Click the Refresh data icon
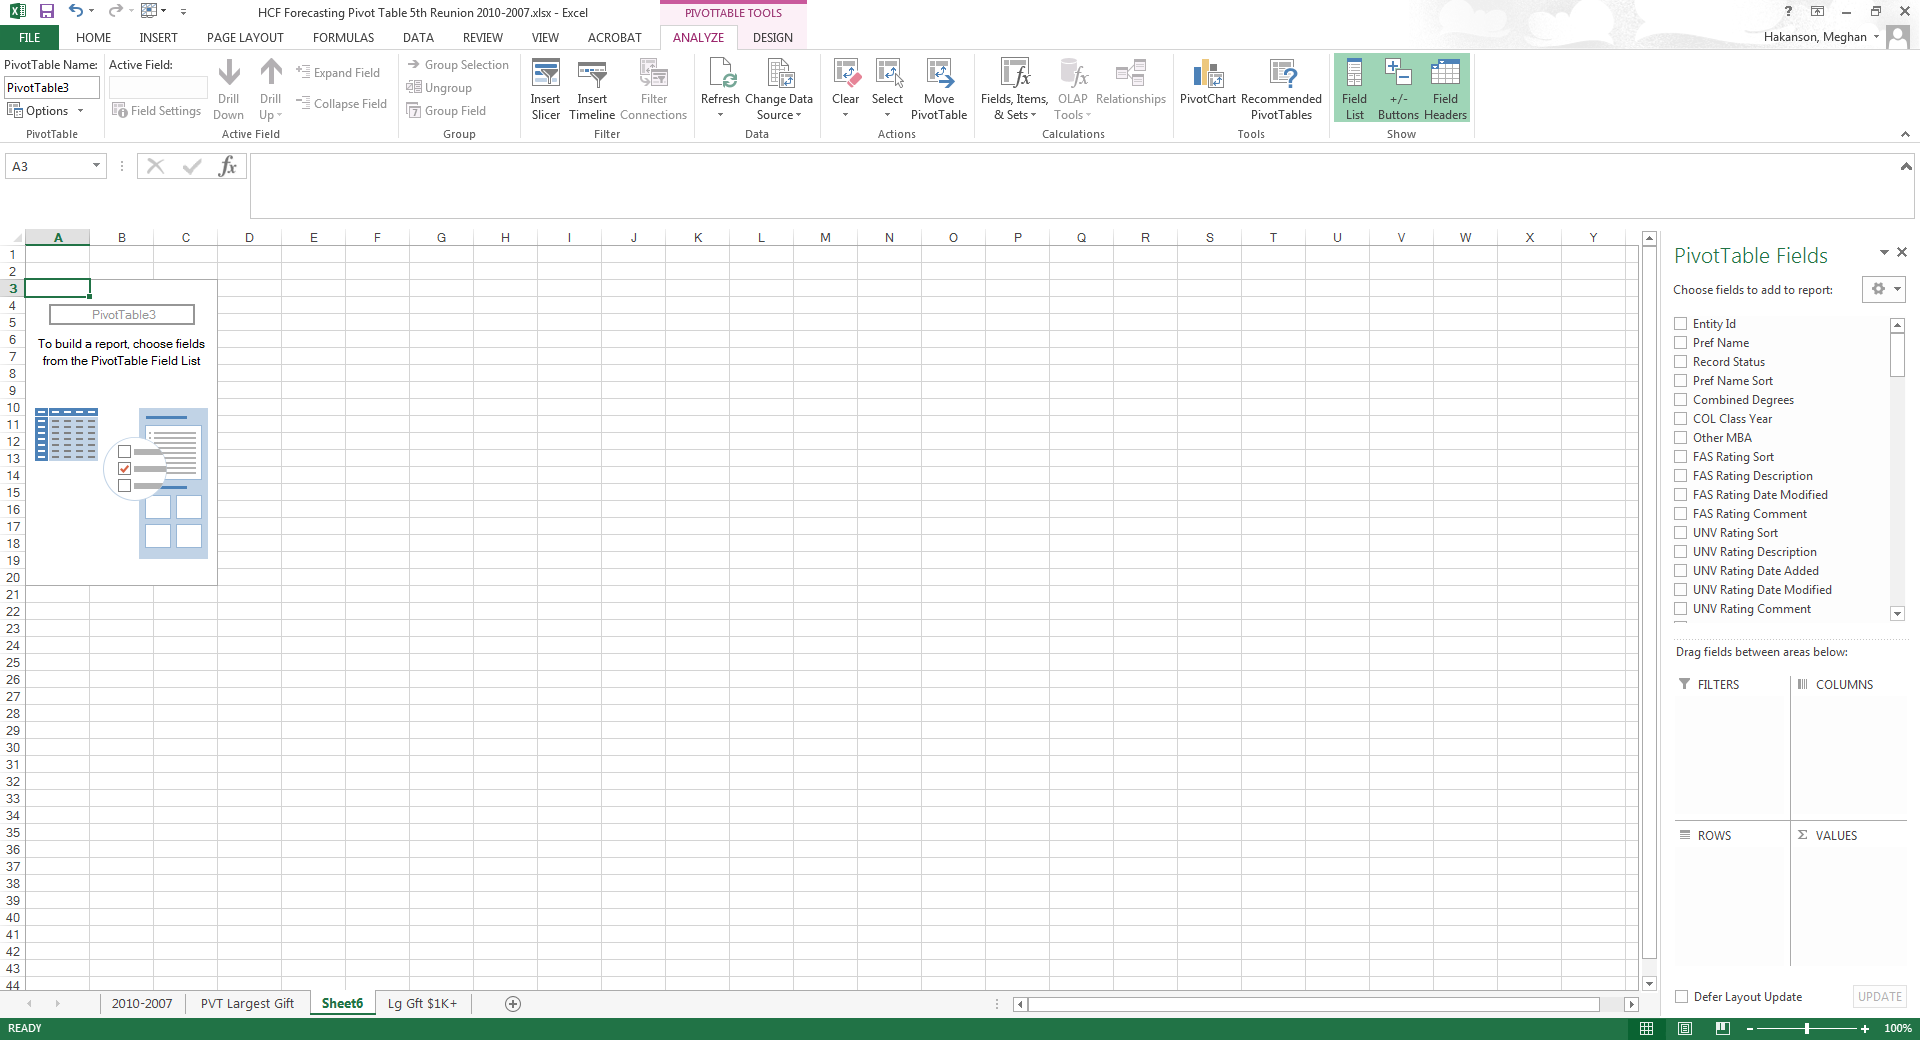 (720, 76)
